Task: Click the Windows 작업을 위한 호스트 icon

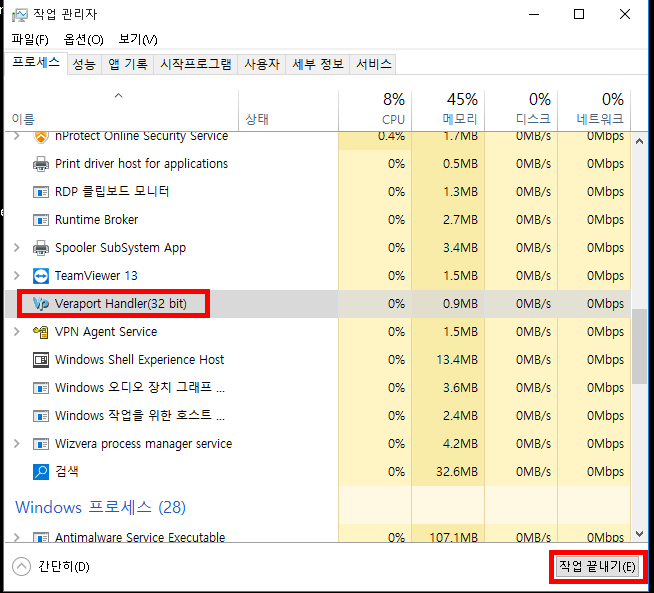Action: (40, 416)
